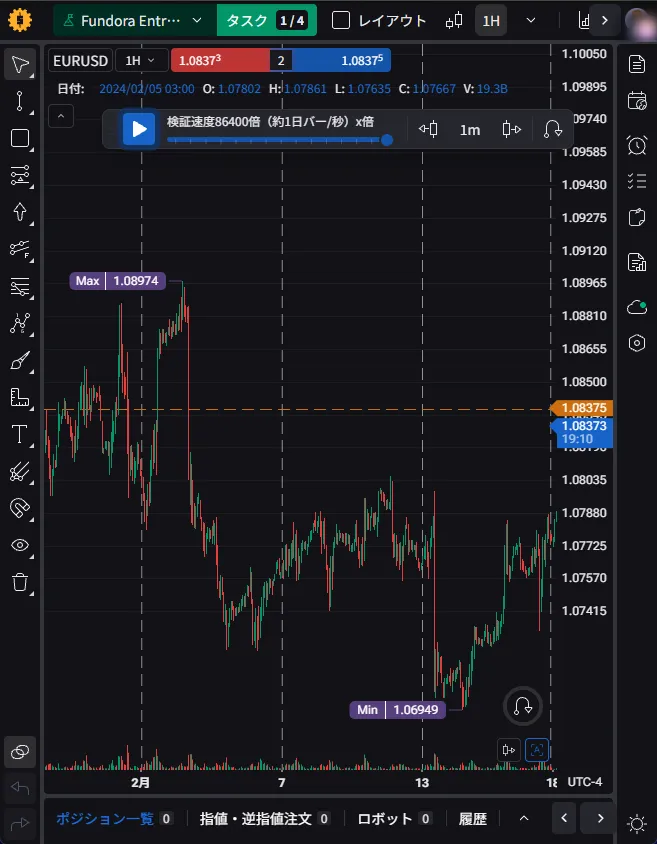Toggle the brightness theme icon
This screenshot has width=657, height=844.
point(637,824)
